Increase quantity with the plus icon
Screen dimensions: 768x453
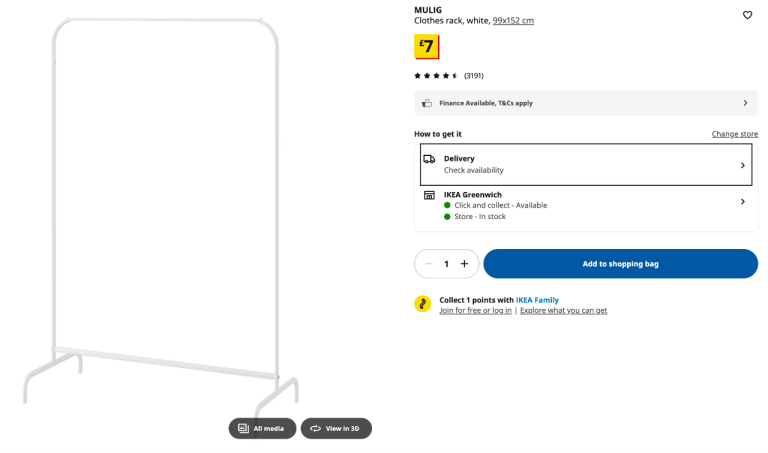tap(464, 264)
